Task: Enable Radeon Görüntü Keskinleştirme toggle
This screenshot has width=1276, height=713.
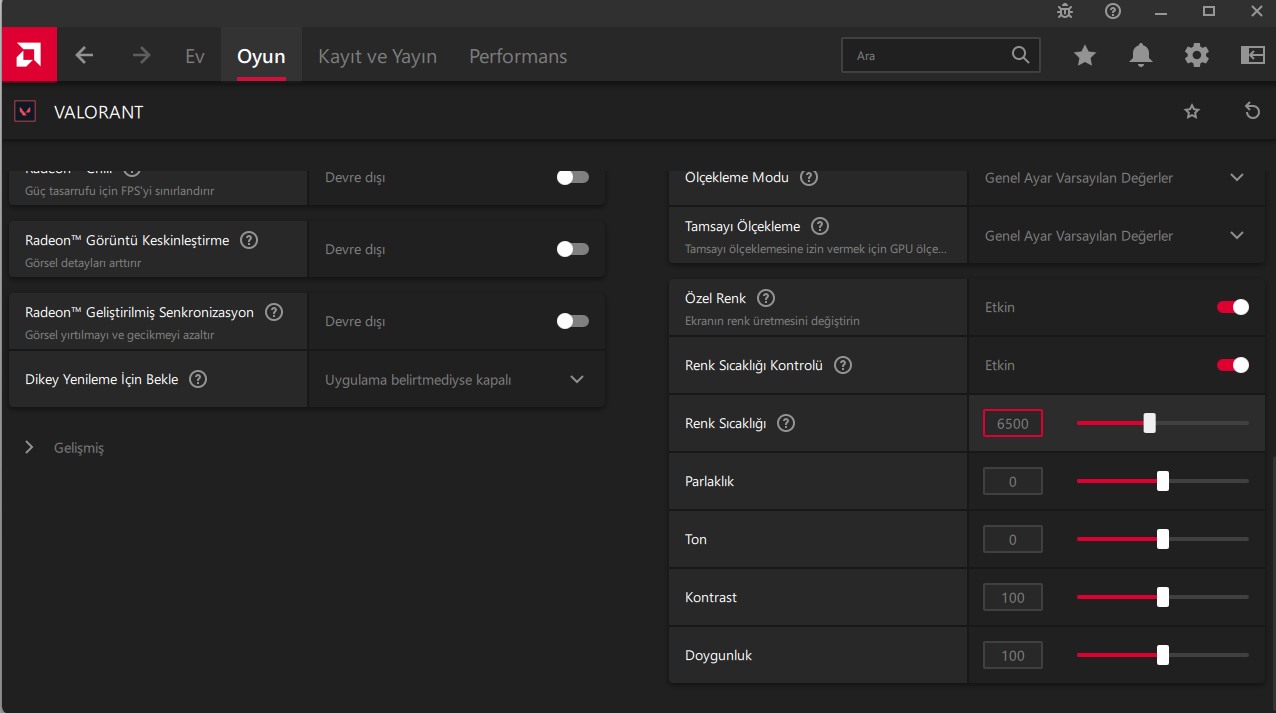Action: (x=572, y=249)
